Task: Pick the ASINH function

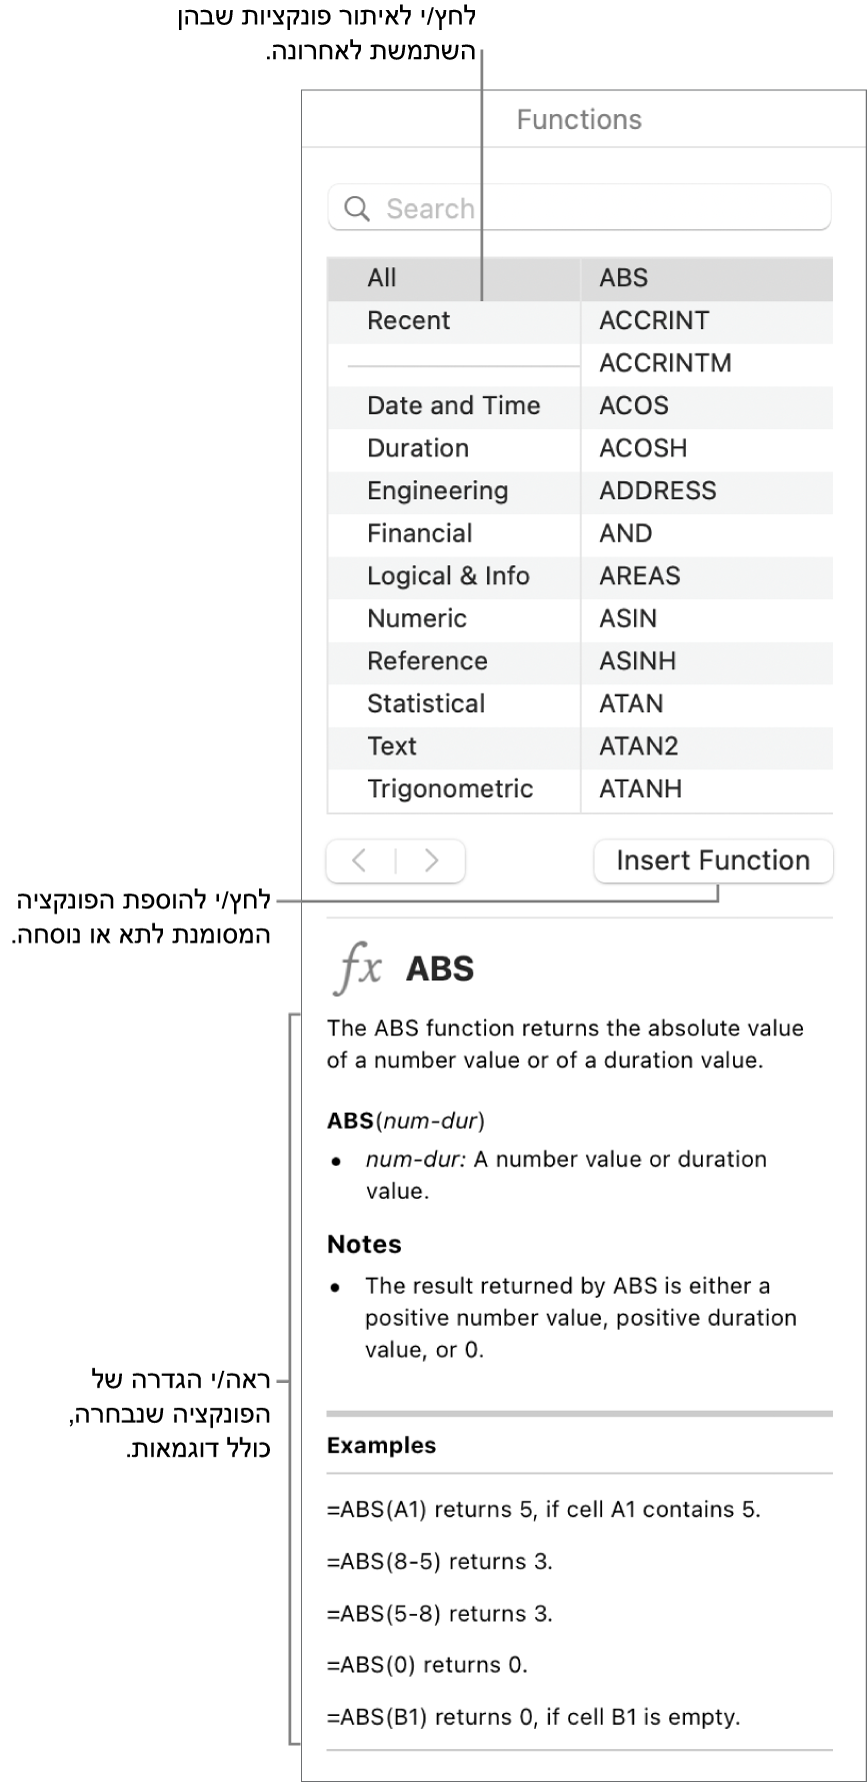Action: [637, 661]
